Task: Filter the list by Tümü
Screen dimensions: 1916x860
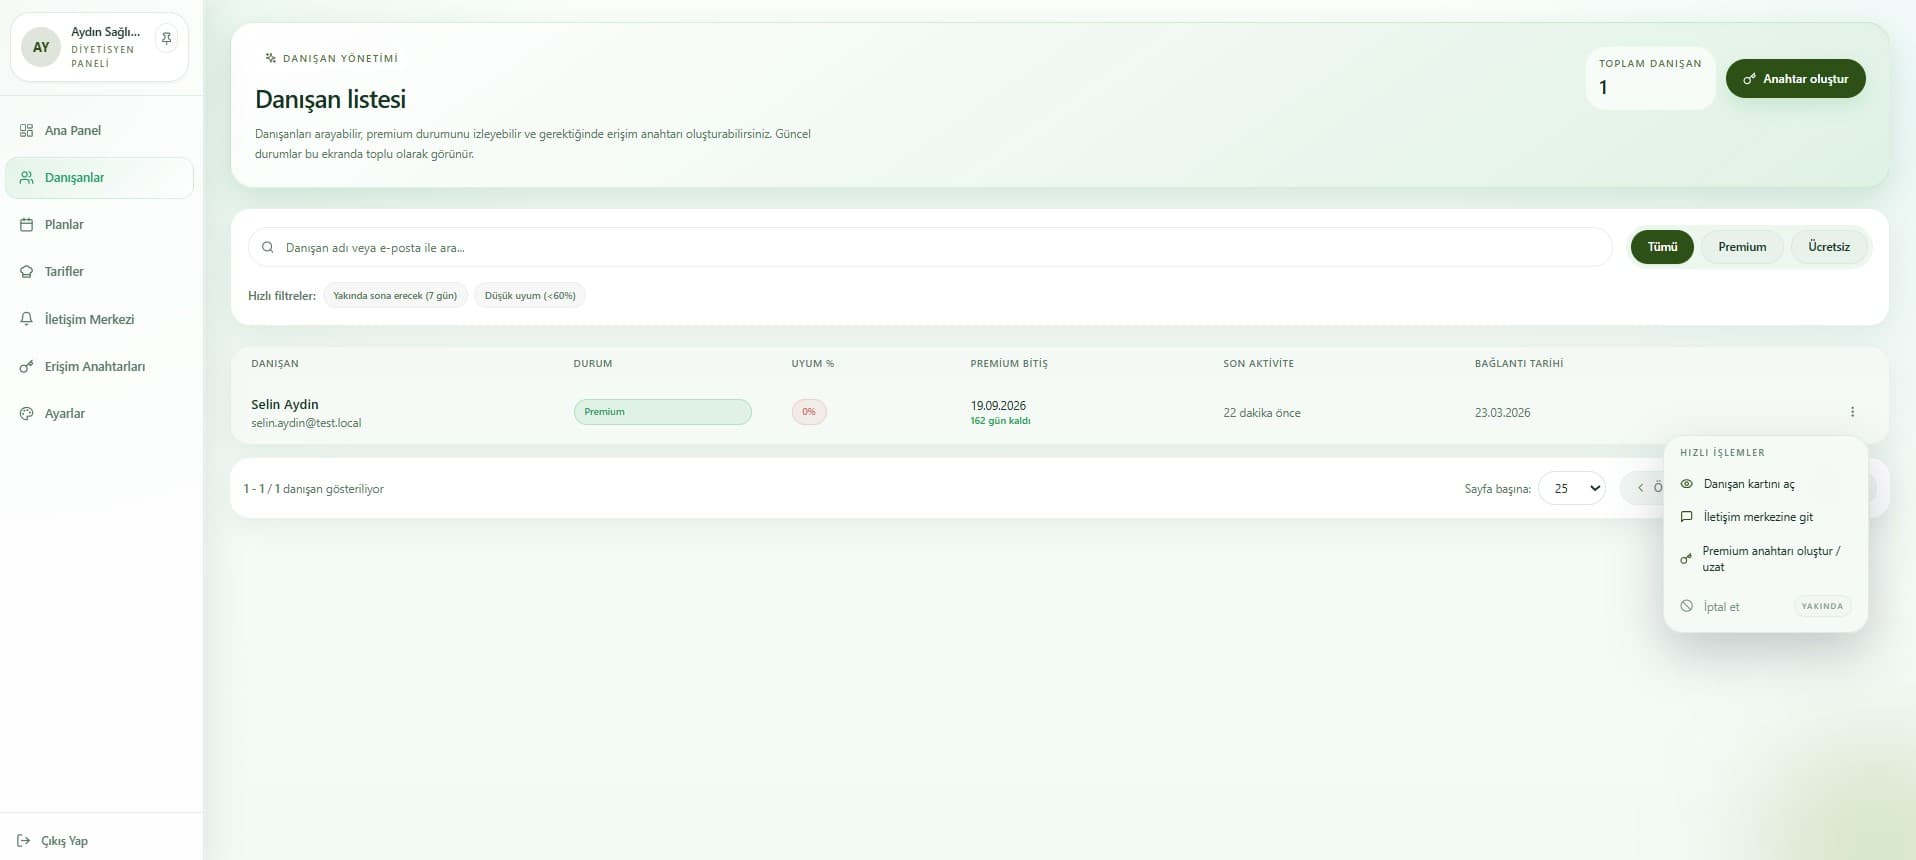Action: (x=1662, y=247)
